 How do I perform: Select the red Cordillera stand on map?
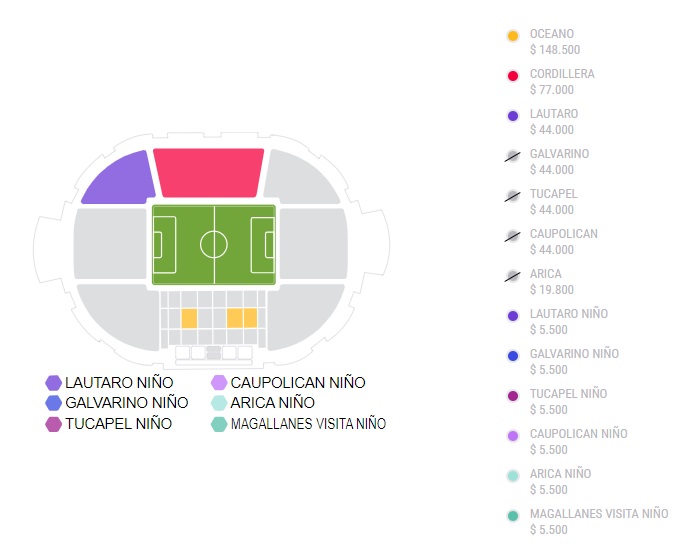tap(209, 172)
